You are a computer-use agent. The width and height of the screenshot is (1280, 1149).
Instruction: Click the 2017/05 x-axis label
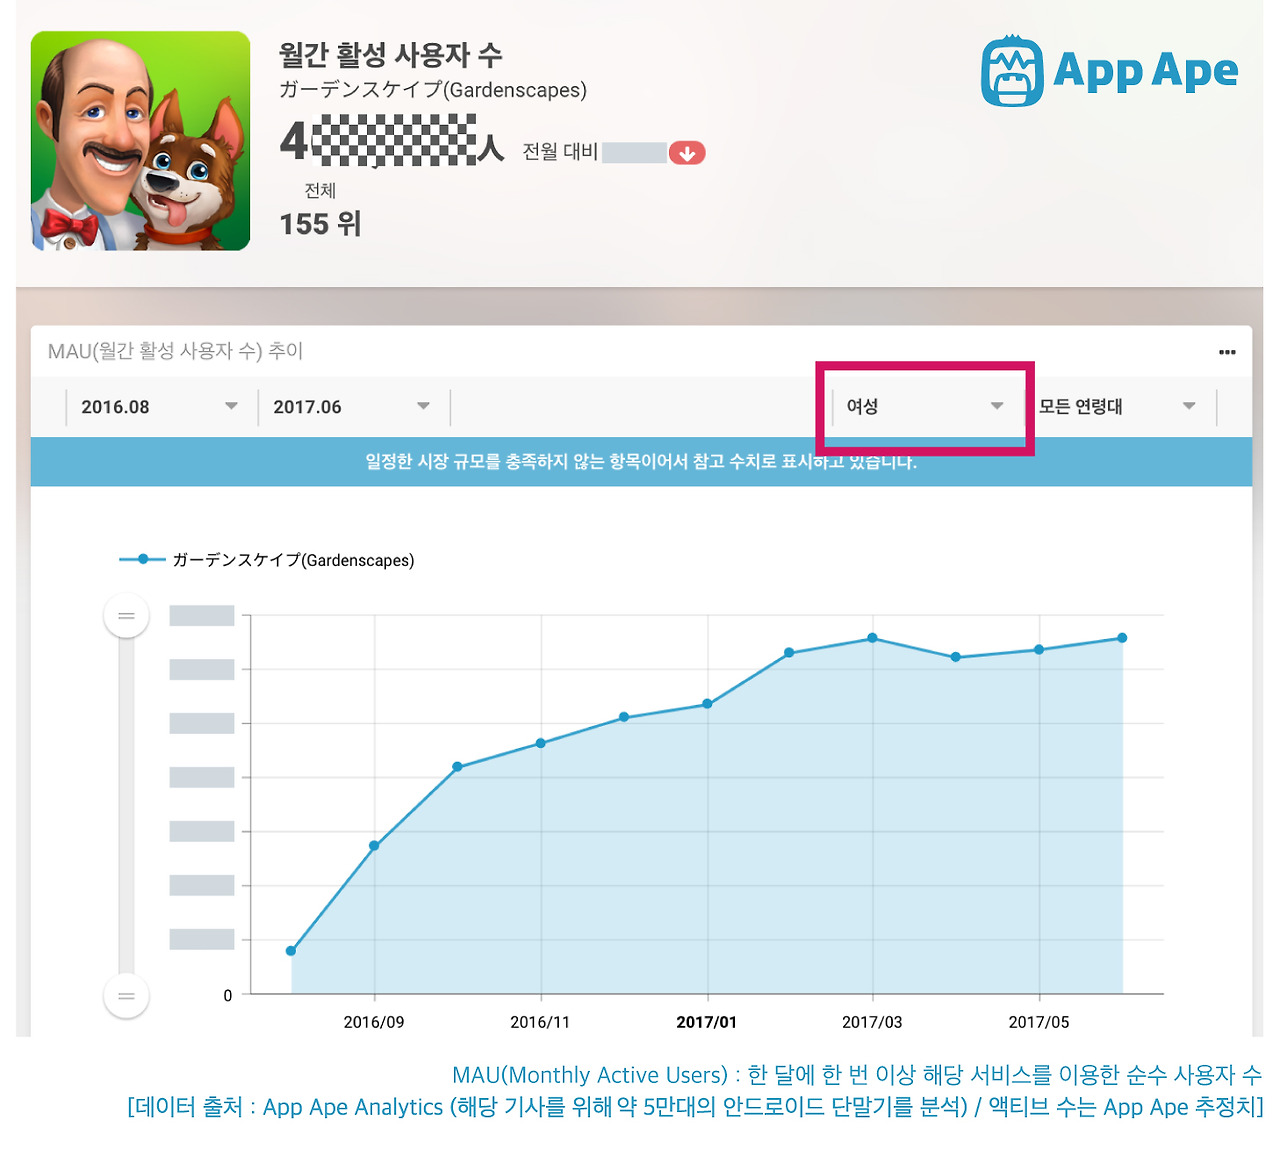[x=1039, y=1022]
